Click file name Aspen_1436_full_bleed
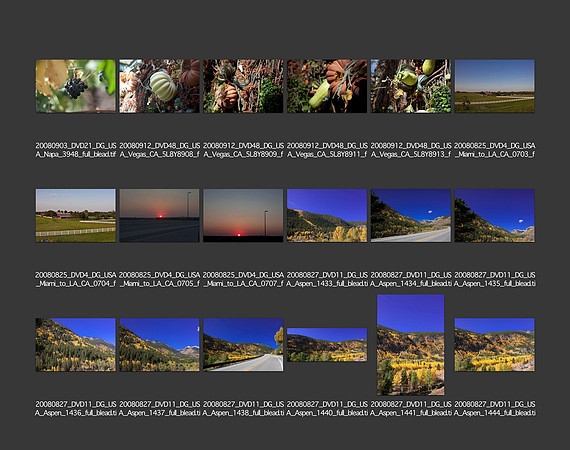 click(76, 409)
